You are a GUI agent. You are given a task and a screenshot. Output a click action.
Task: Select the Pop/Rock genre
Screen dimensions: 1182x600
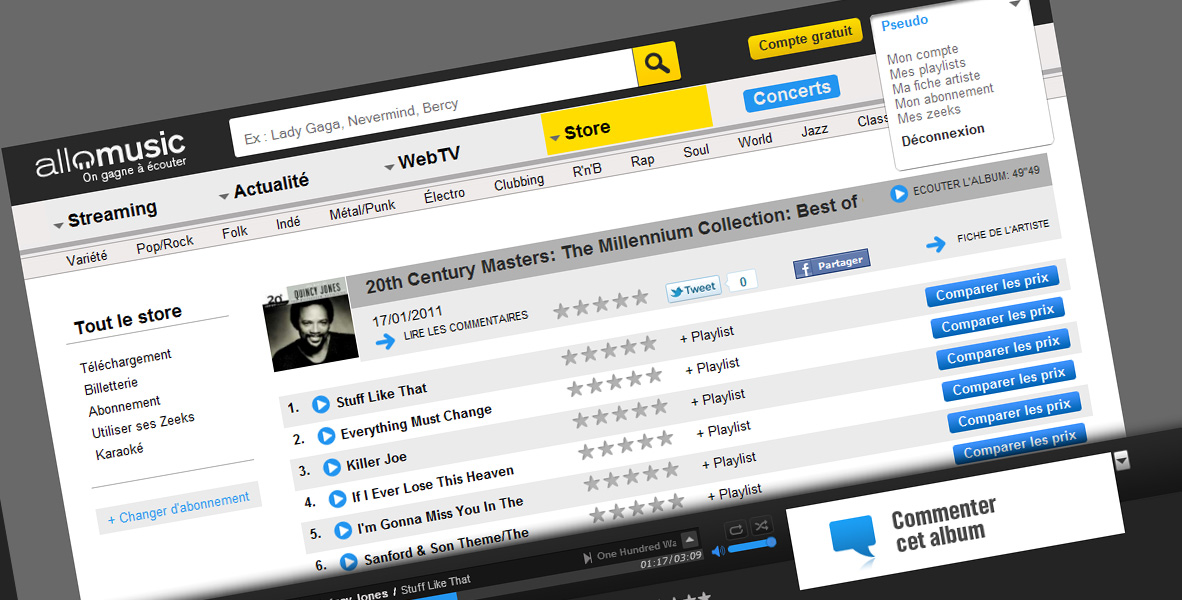pyautogui.click(x=165, y=244)
